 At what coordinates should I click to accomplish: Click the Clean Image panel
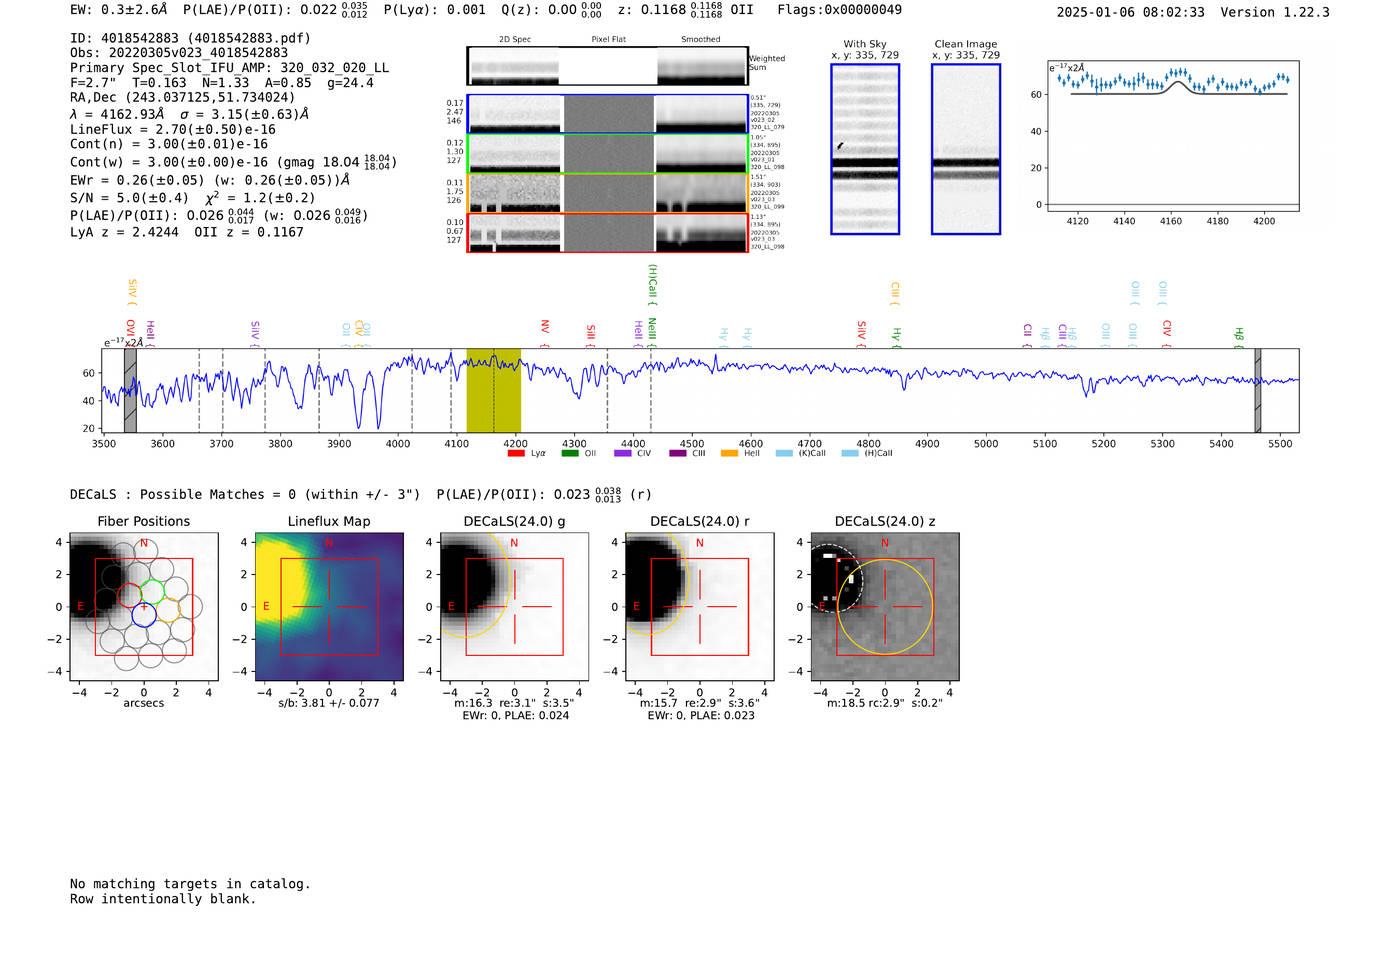[966, 149]
